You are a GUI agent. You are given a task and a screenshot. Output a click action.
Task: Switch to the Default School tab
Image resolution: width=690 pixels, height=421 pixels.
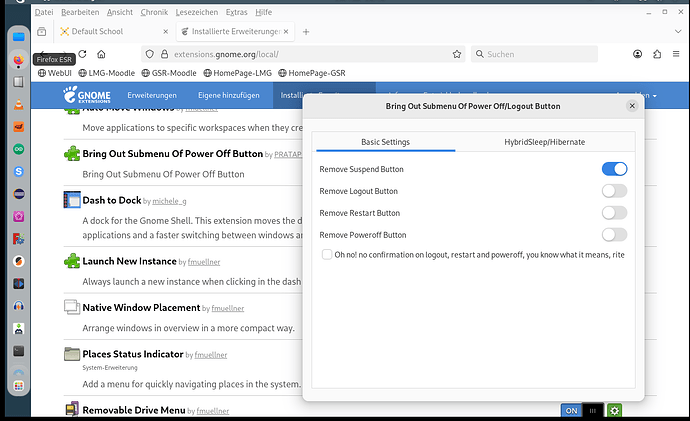click(114, 32)
